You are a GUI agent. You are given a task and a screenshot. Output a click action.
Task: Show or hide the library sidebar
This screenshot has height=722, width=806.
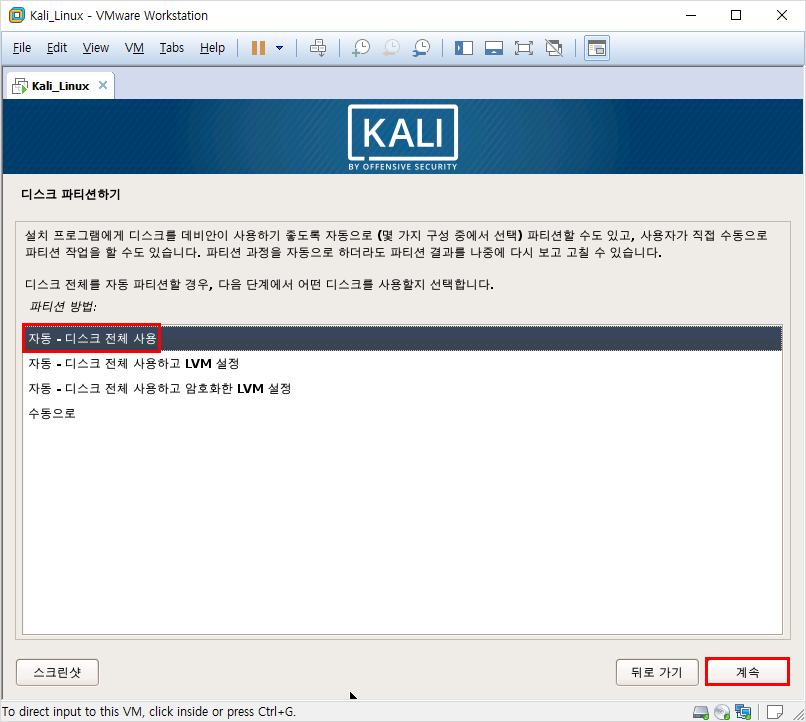(464, 48)
